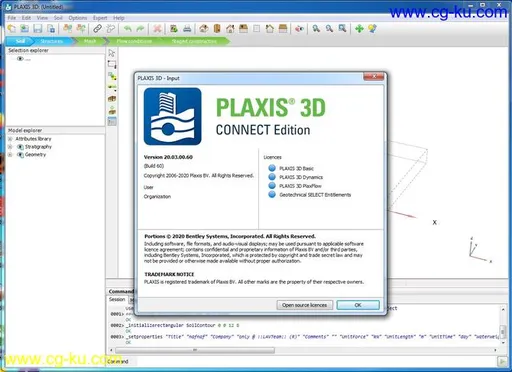Click the green four-arrow Pan icon

click(x=359, y=29)
